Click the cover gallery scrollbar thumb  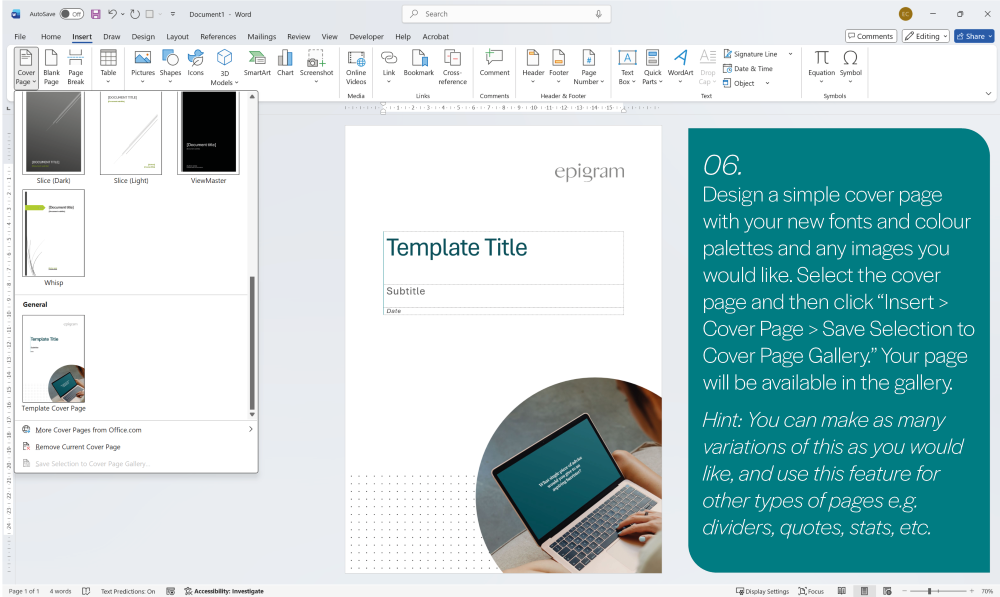tap(252, 343)
